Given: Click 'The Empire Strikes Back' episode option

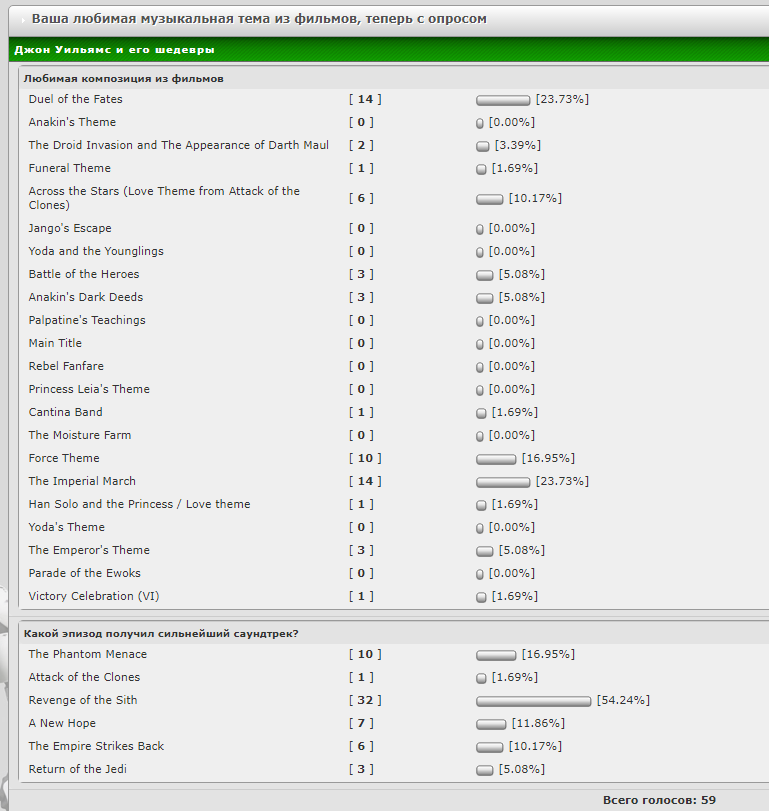Looking at the screenshot, I should pyautogui.click(x=96, y=746).
